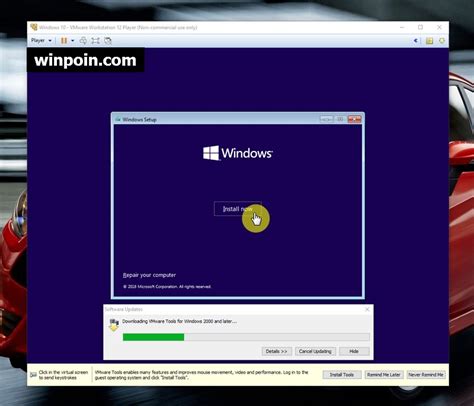The height and width of the screenshot is (406, 474).
Task: Maximize the VMware Player window
Action: coord(420,27)
